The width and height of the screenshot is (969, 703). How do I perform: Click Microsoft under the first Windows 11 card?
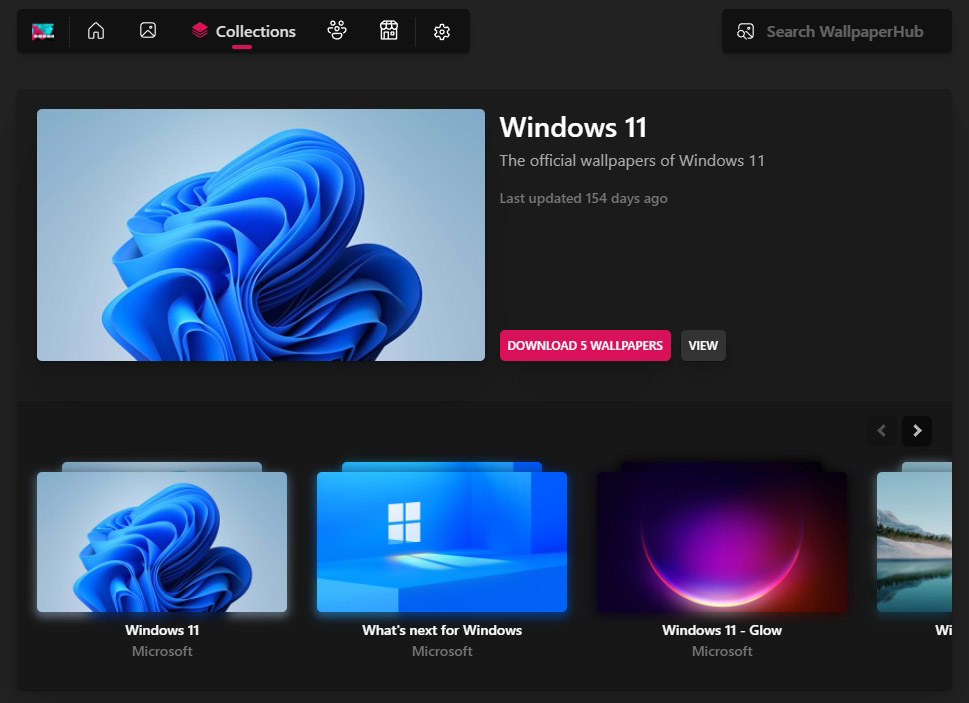click(x=162, y=651)
